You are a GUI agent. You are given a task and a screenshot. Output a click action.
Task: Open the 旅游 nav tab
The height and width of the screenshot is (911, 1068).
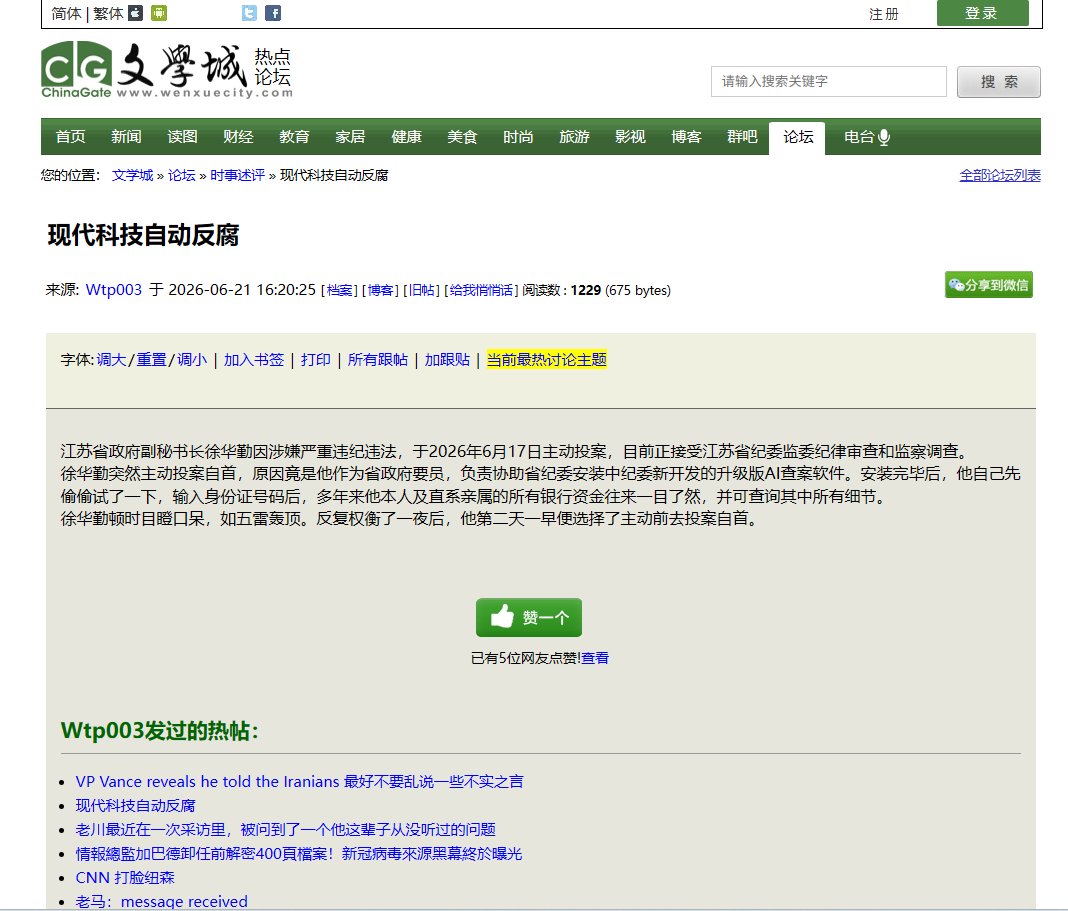[574, 137]
